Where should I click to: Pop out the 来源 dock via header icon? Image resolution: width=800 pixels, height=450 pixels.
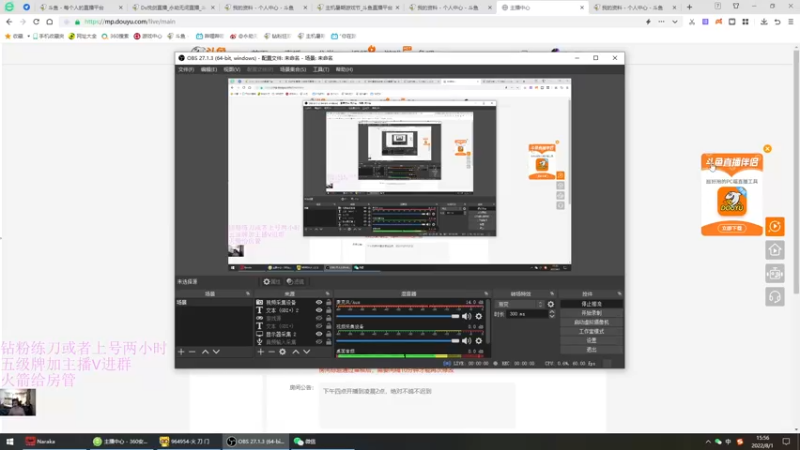pyautogui.click(x=328, y=294)
